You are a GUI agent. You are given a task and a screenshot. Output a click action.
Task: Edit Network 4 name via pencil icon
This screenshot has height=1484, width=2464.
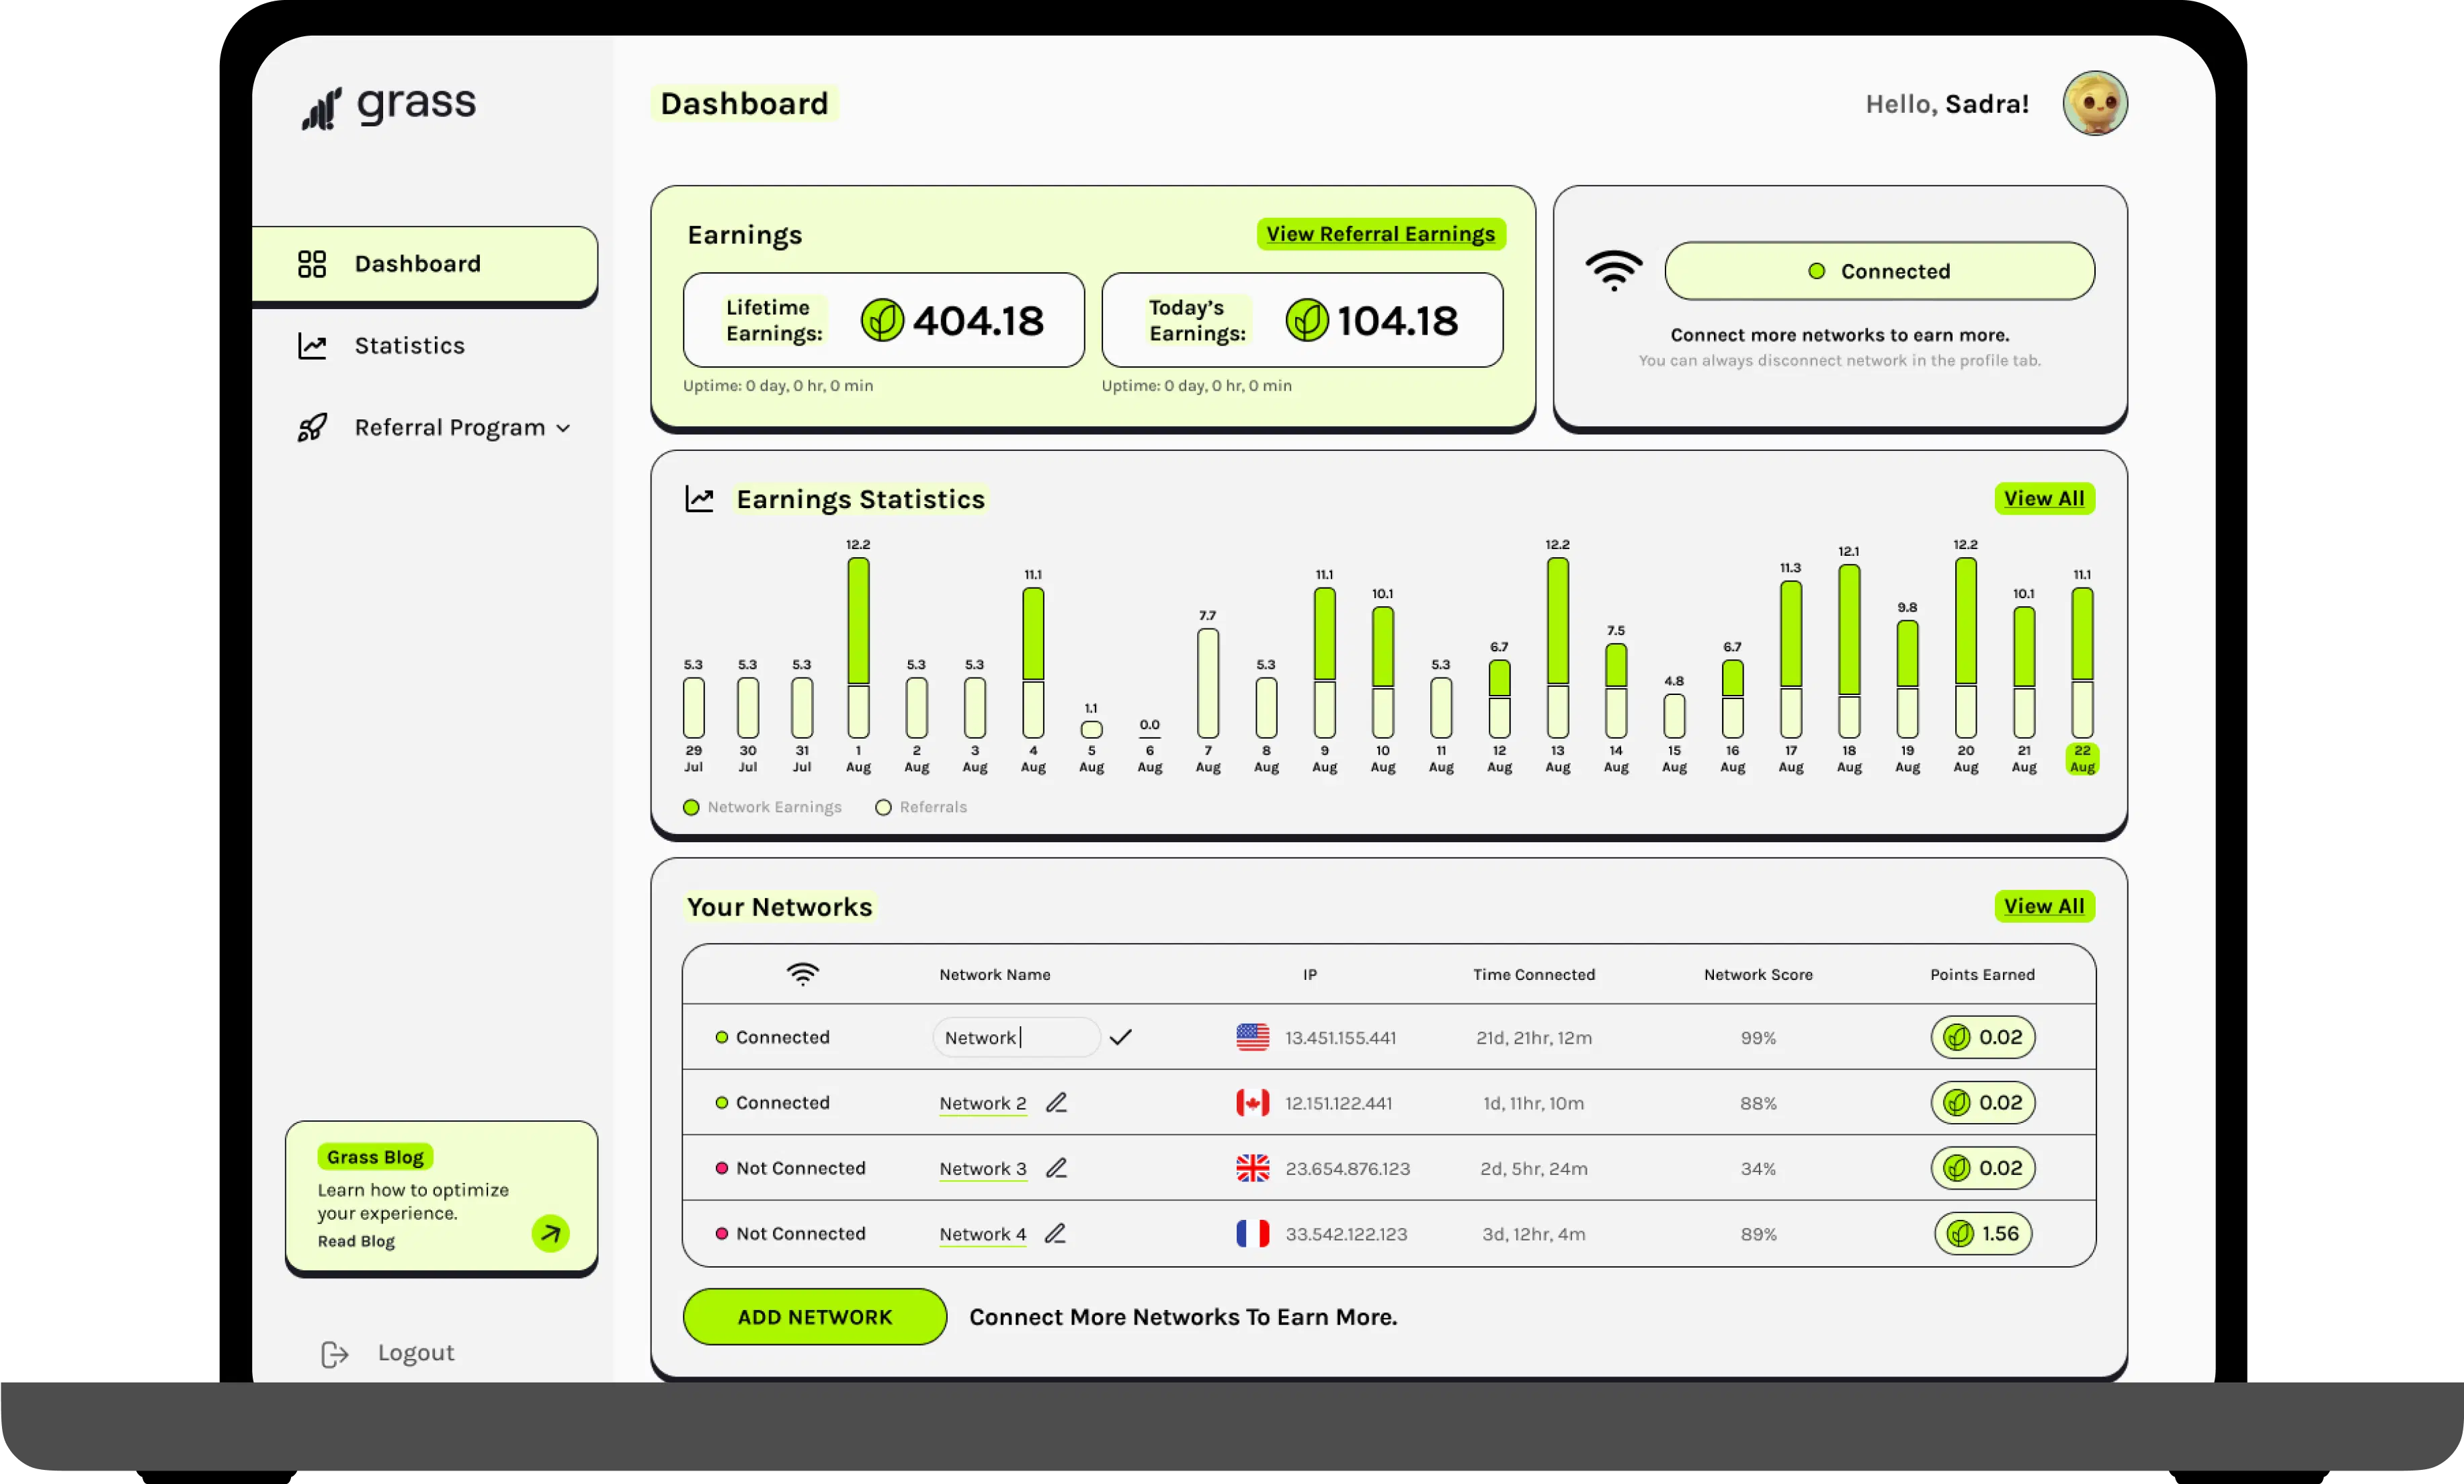click(1055, 1233)
